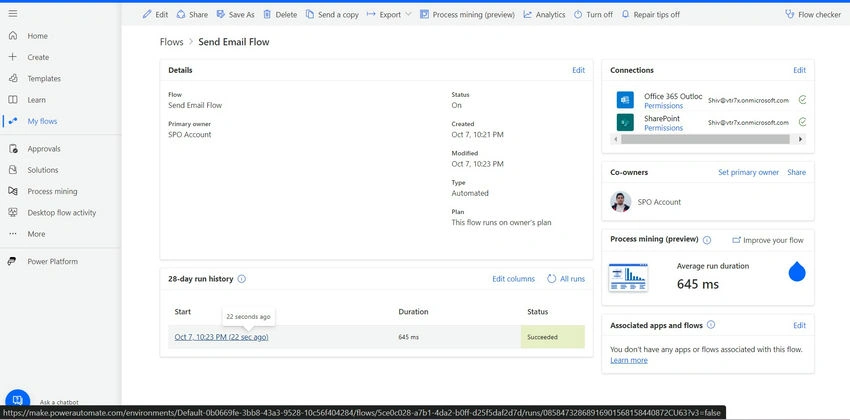Click SharePoint connection status check icon
Screen dimensions: 850x420
point(802,122)
